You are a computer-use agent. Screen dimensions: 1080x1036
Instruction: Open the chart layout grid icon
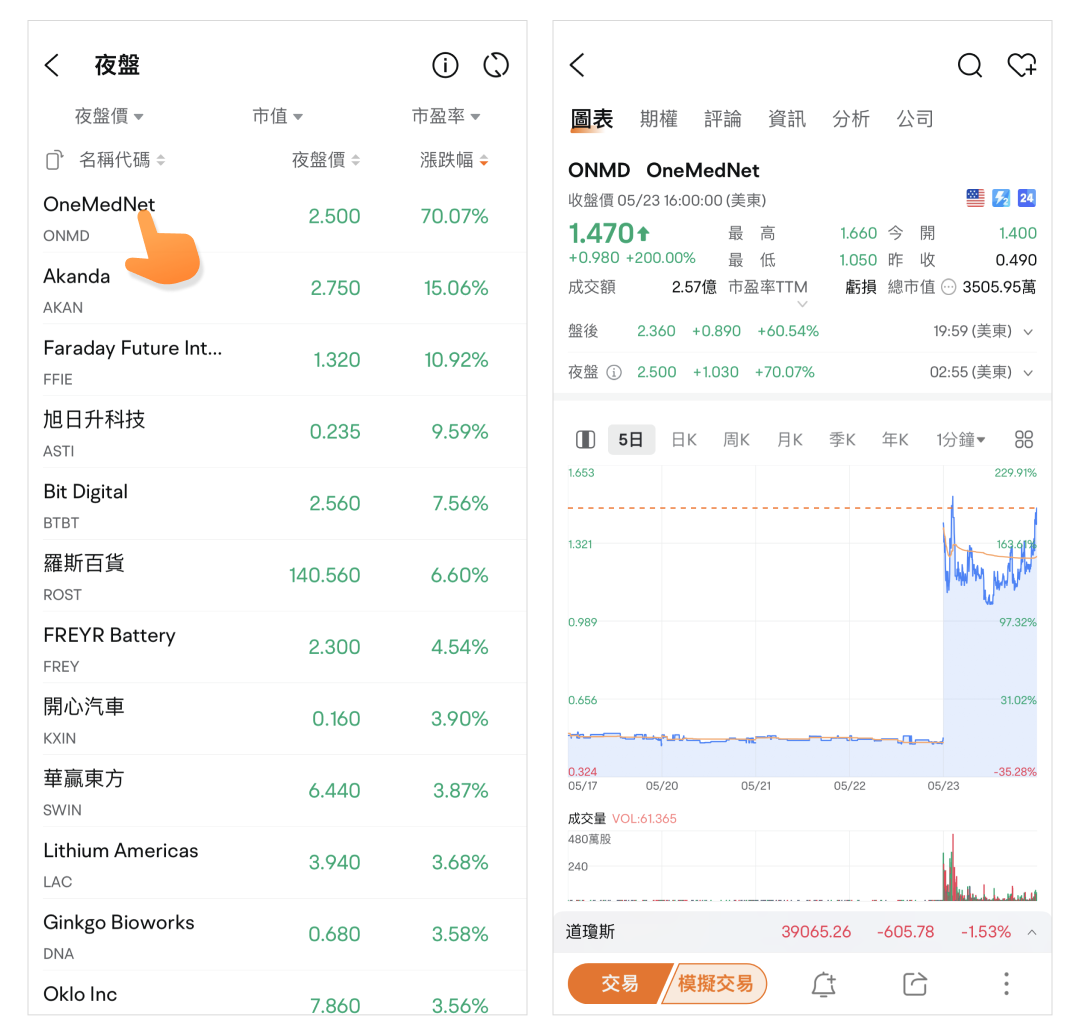(1023, 440)
